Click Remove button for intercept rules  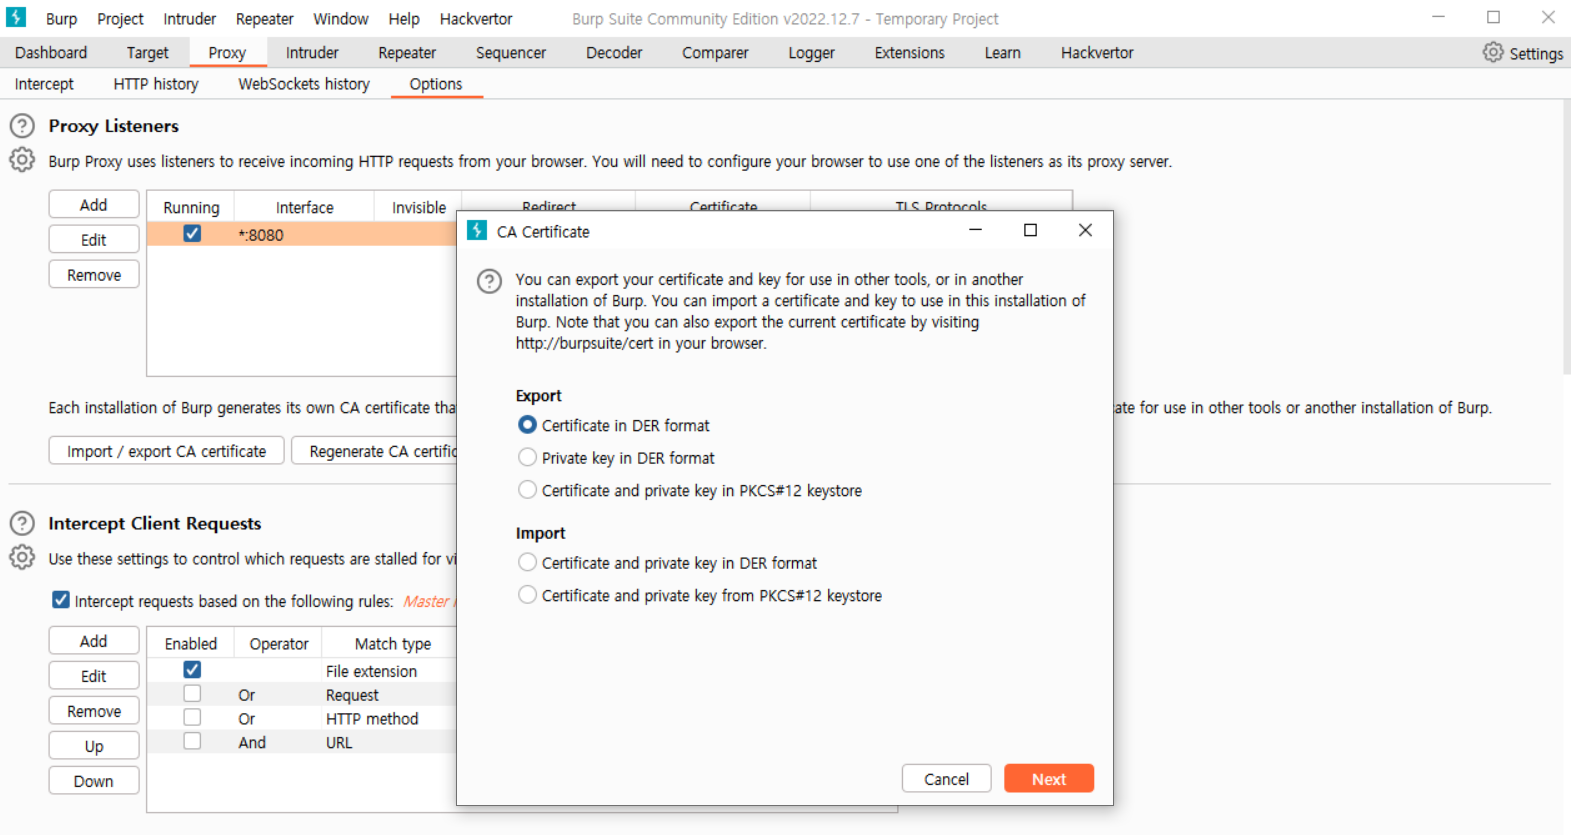point(94,711)
